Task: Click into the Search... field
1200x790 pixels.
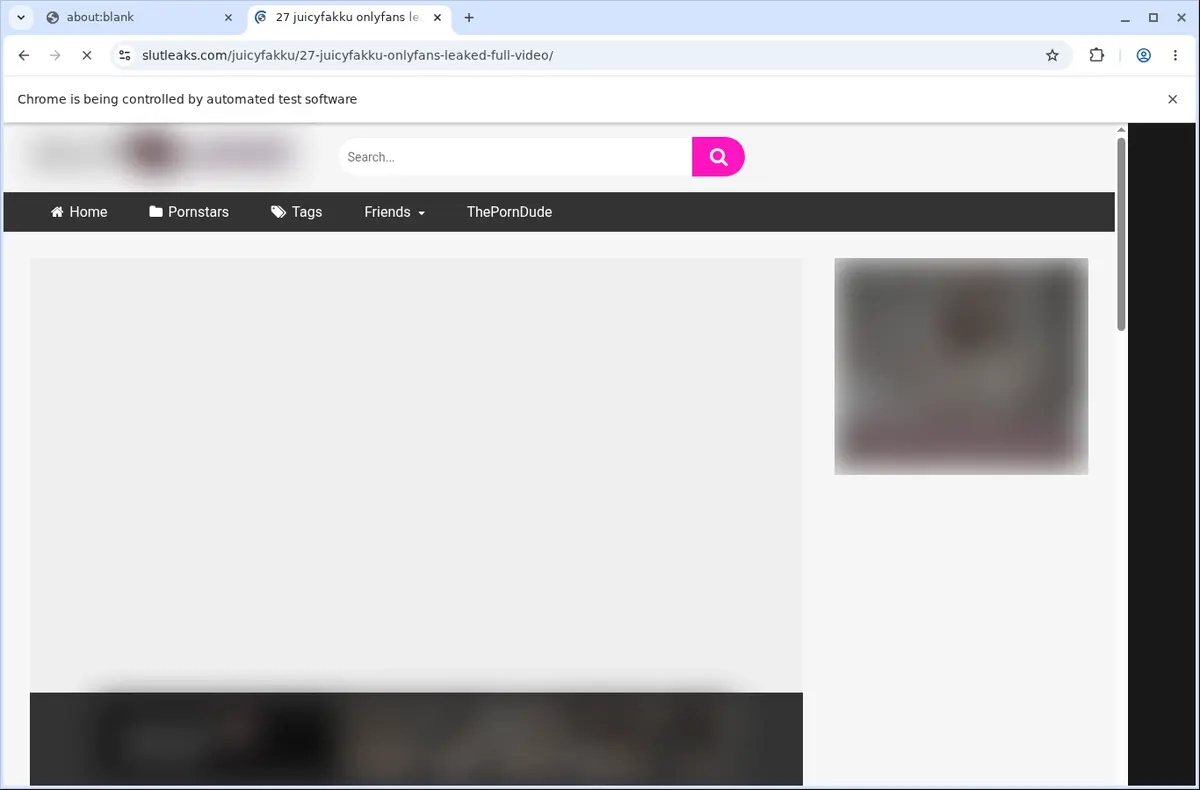Action: click(x=516, y=157)
